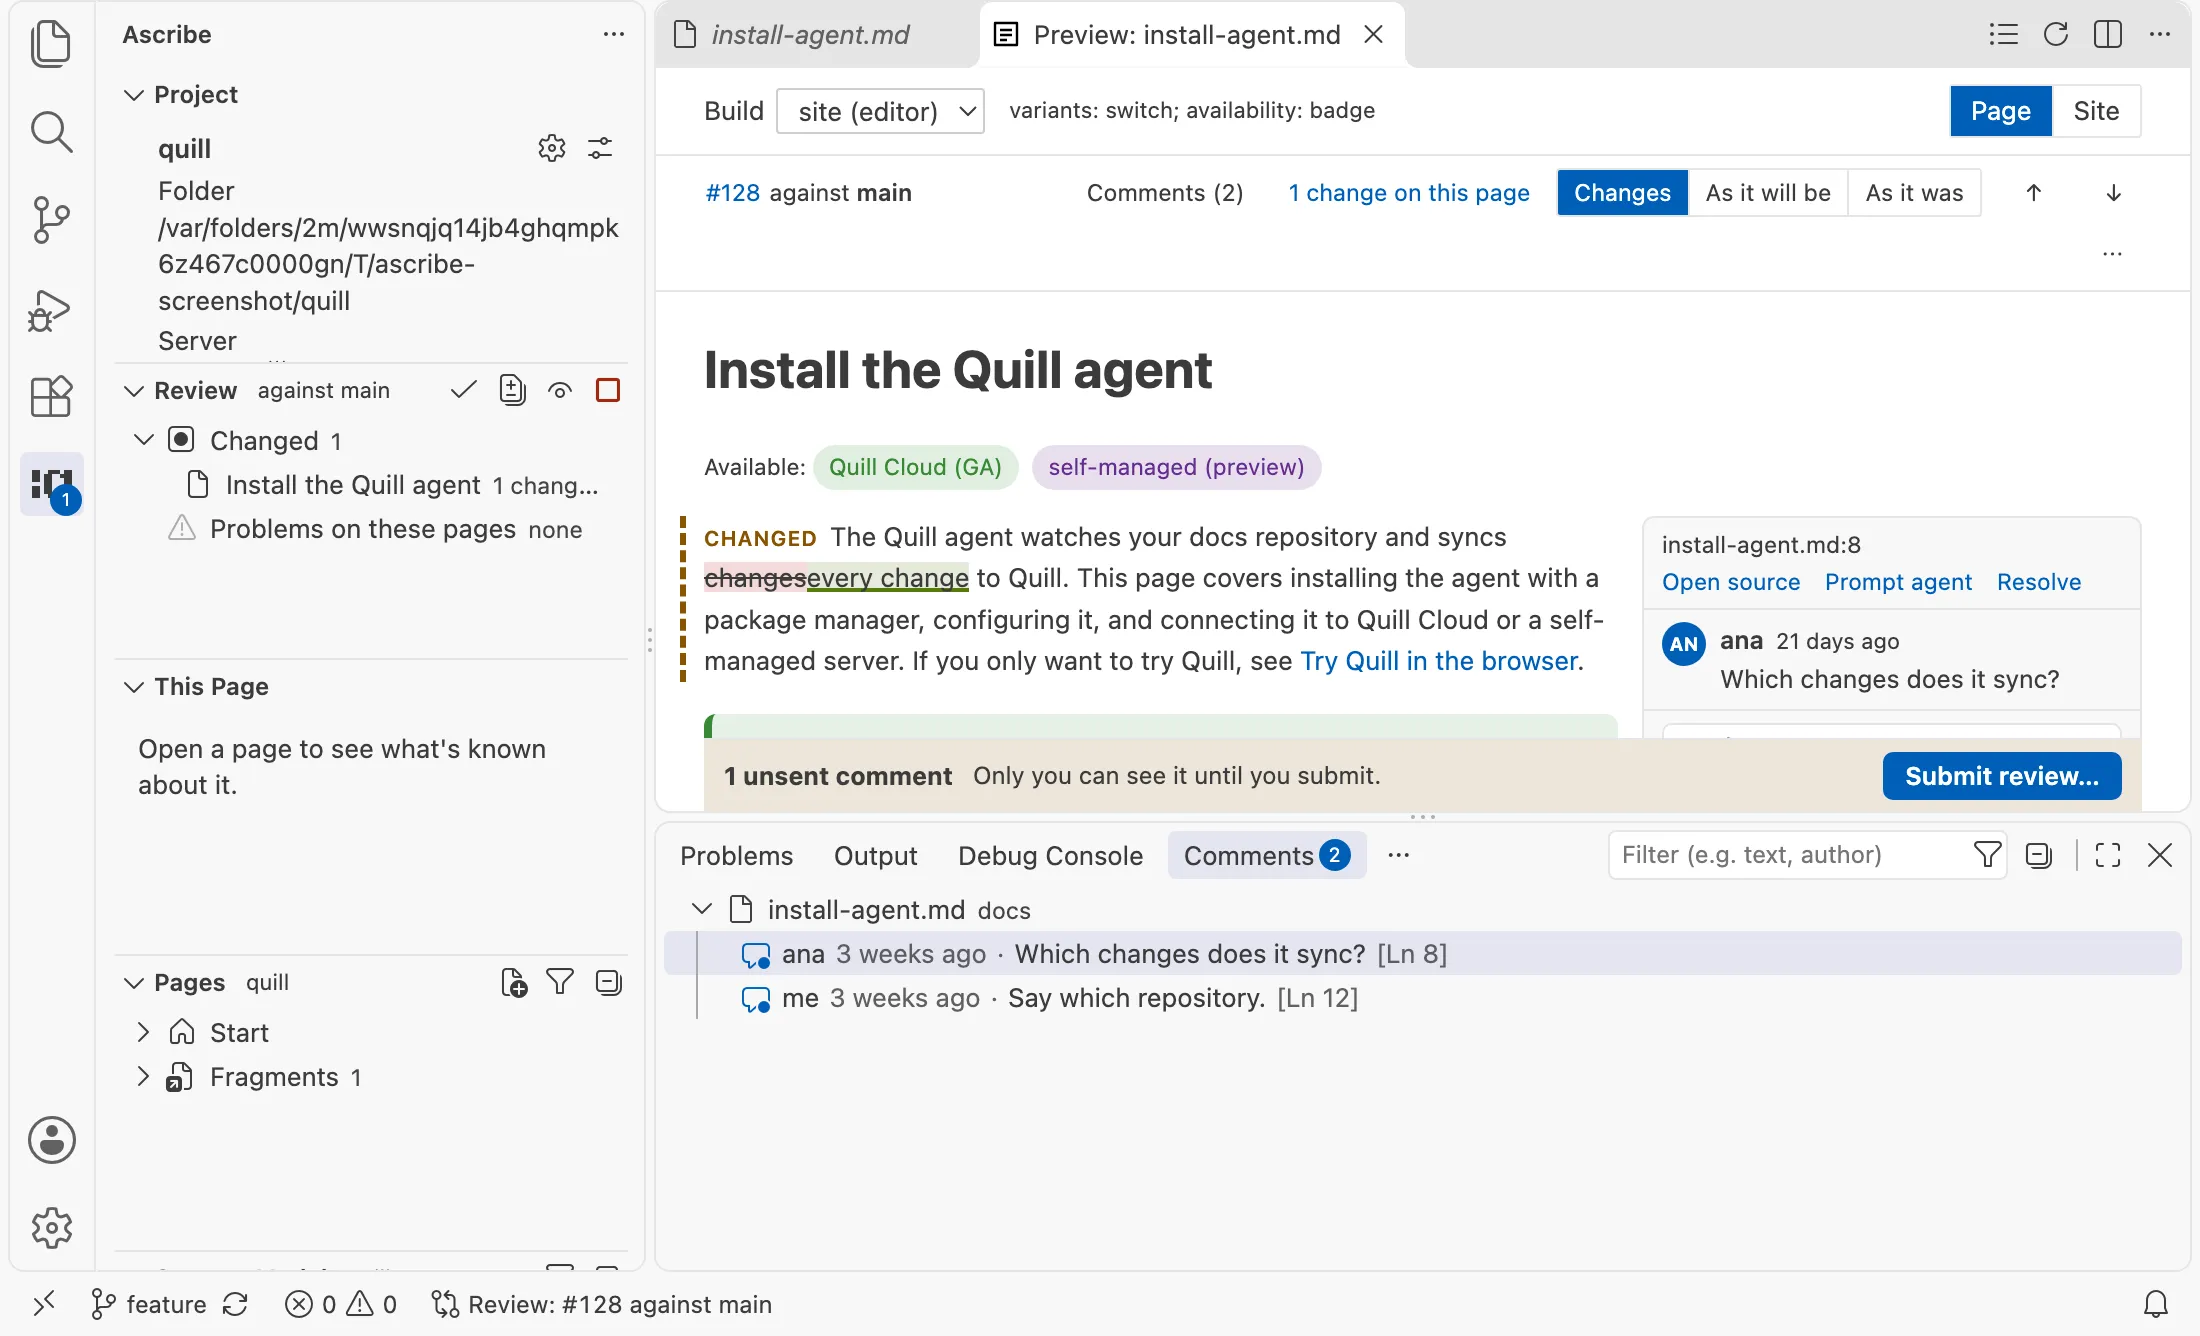Screen dimensions: 2200x1336
Task: Open the outline list icon in tab bar
Action: coord(2003,34)
